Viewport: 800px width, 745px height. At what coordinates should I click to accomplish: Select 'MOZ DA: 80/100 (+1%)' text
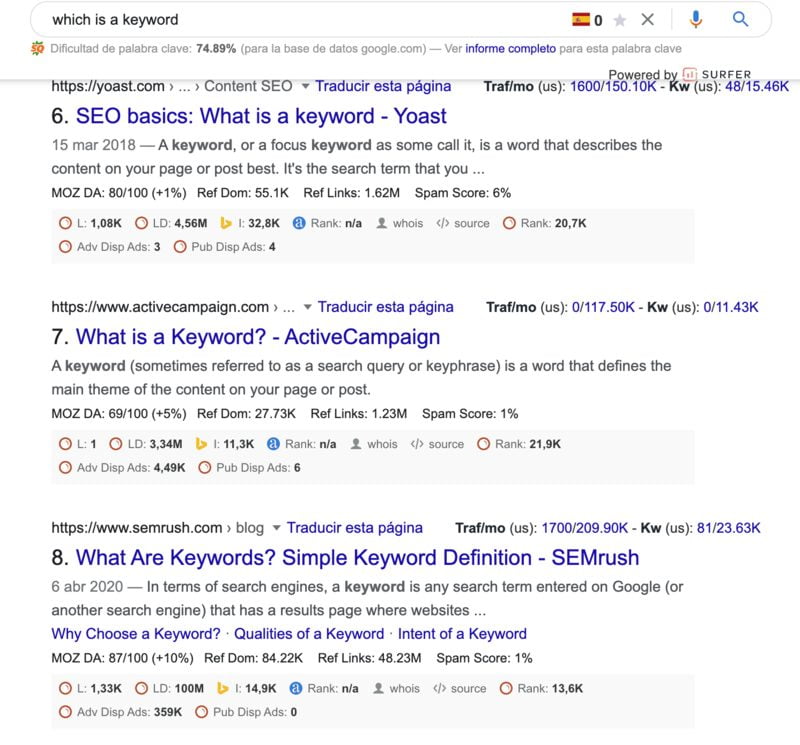[119, 193]
